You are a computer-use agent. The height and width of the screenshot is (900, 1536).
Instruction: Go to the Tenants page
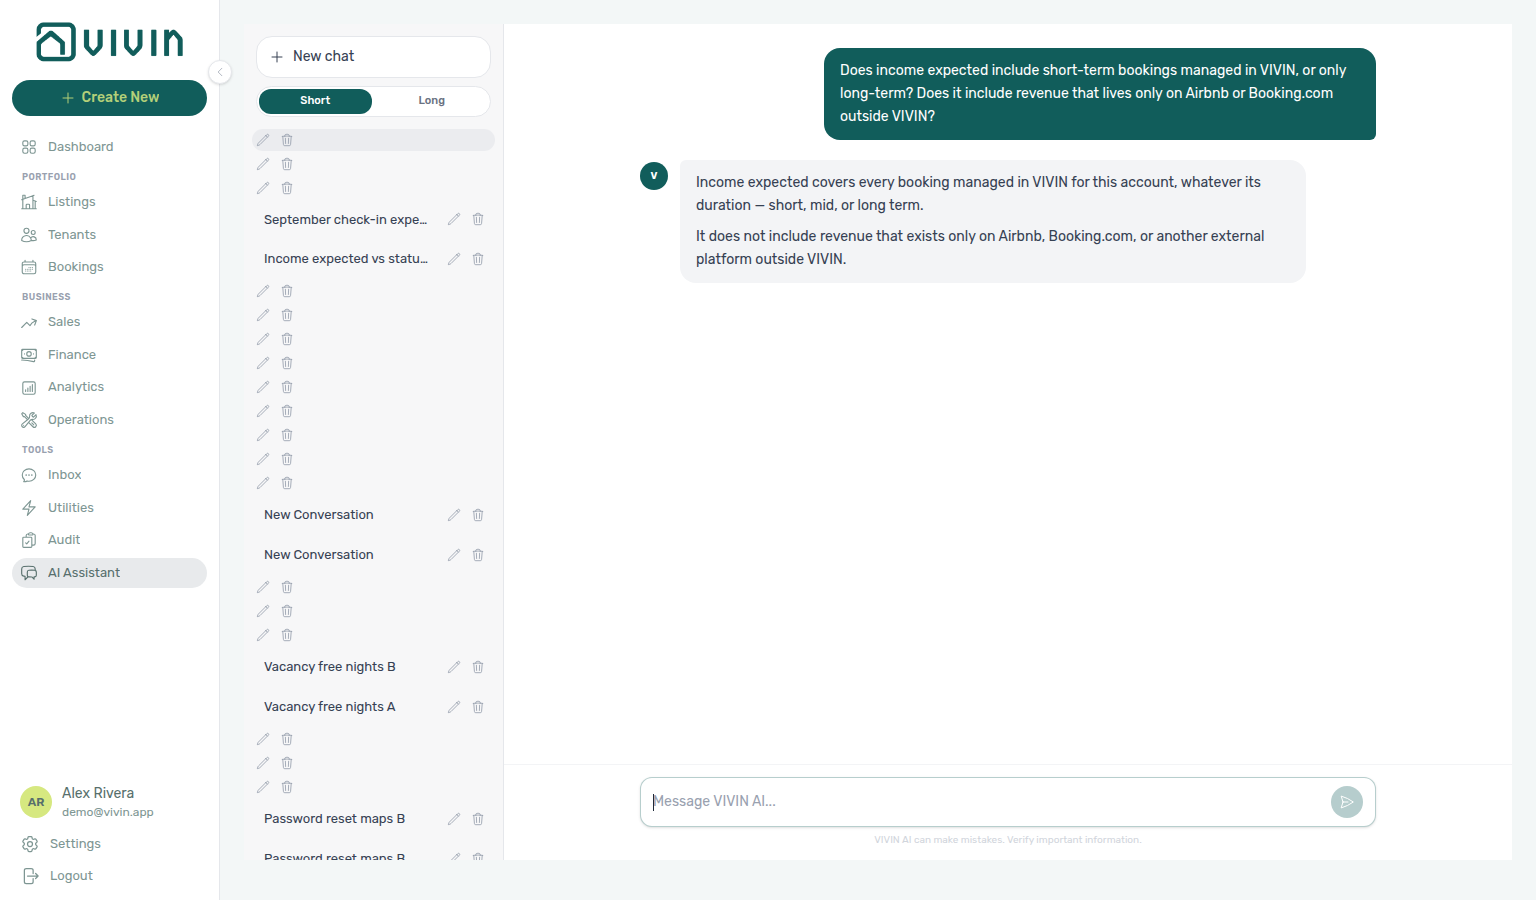click(109, 235)
